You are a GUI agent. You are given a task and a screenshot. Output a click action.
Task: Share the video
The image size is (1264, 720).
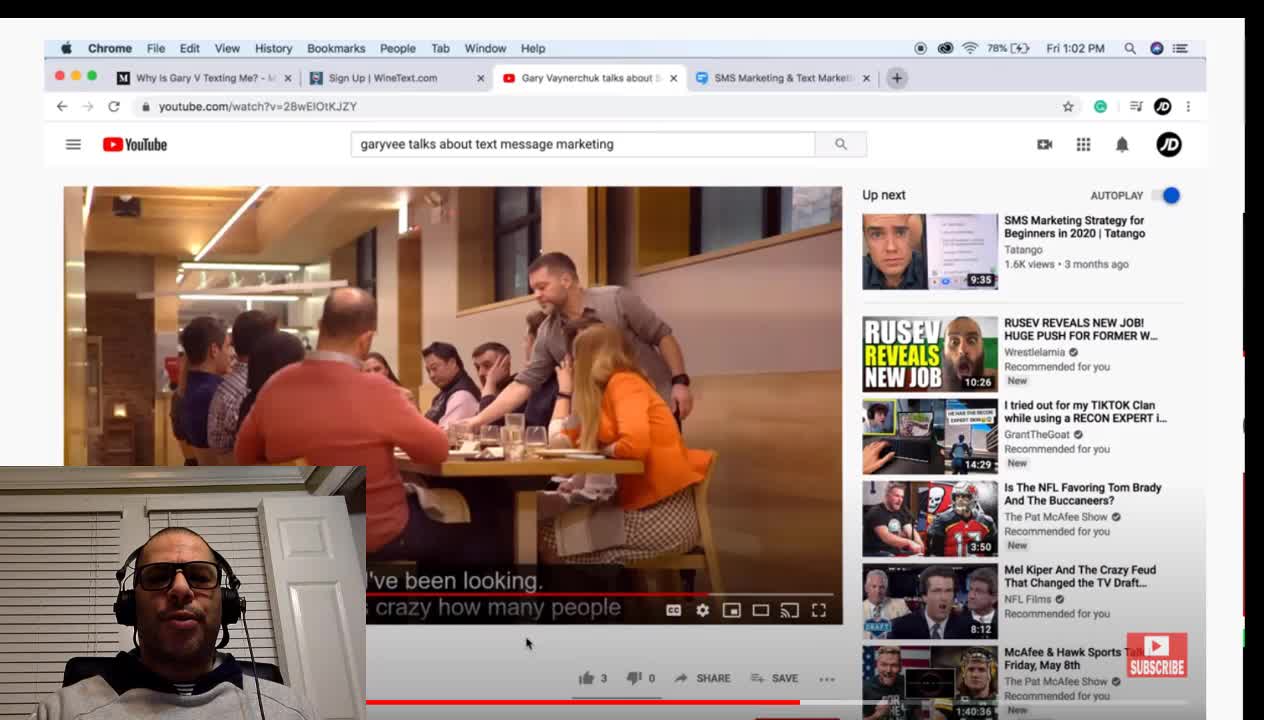tap(702, 678)
